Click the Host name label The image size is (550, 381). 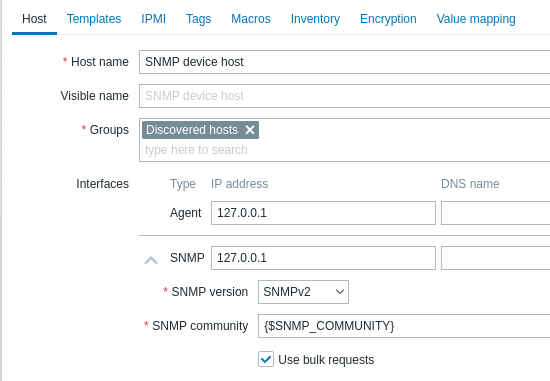coord(100,62)
